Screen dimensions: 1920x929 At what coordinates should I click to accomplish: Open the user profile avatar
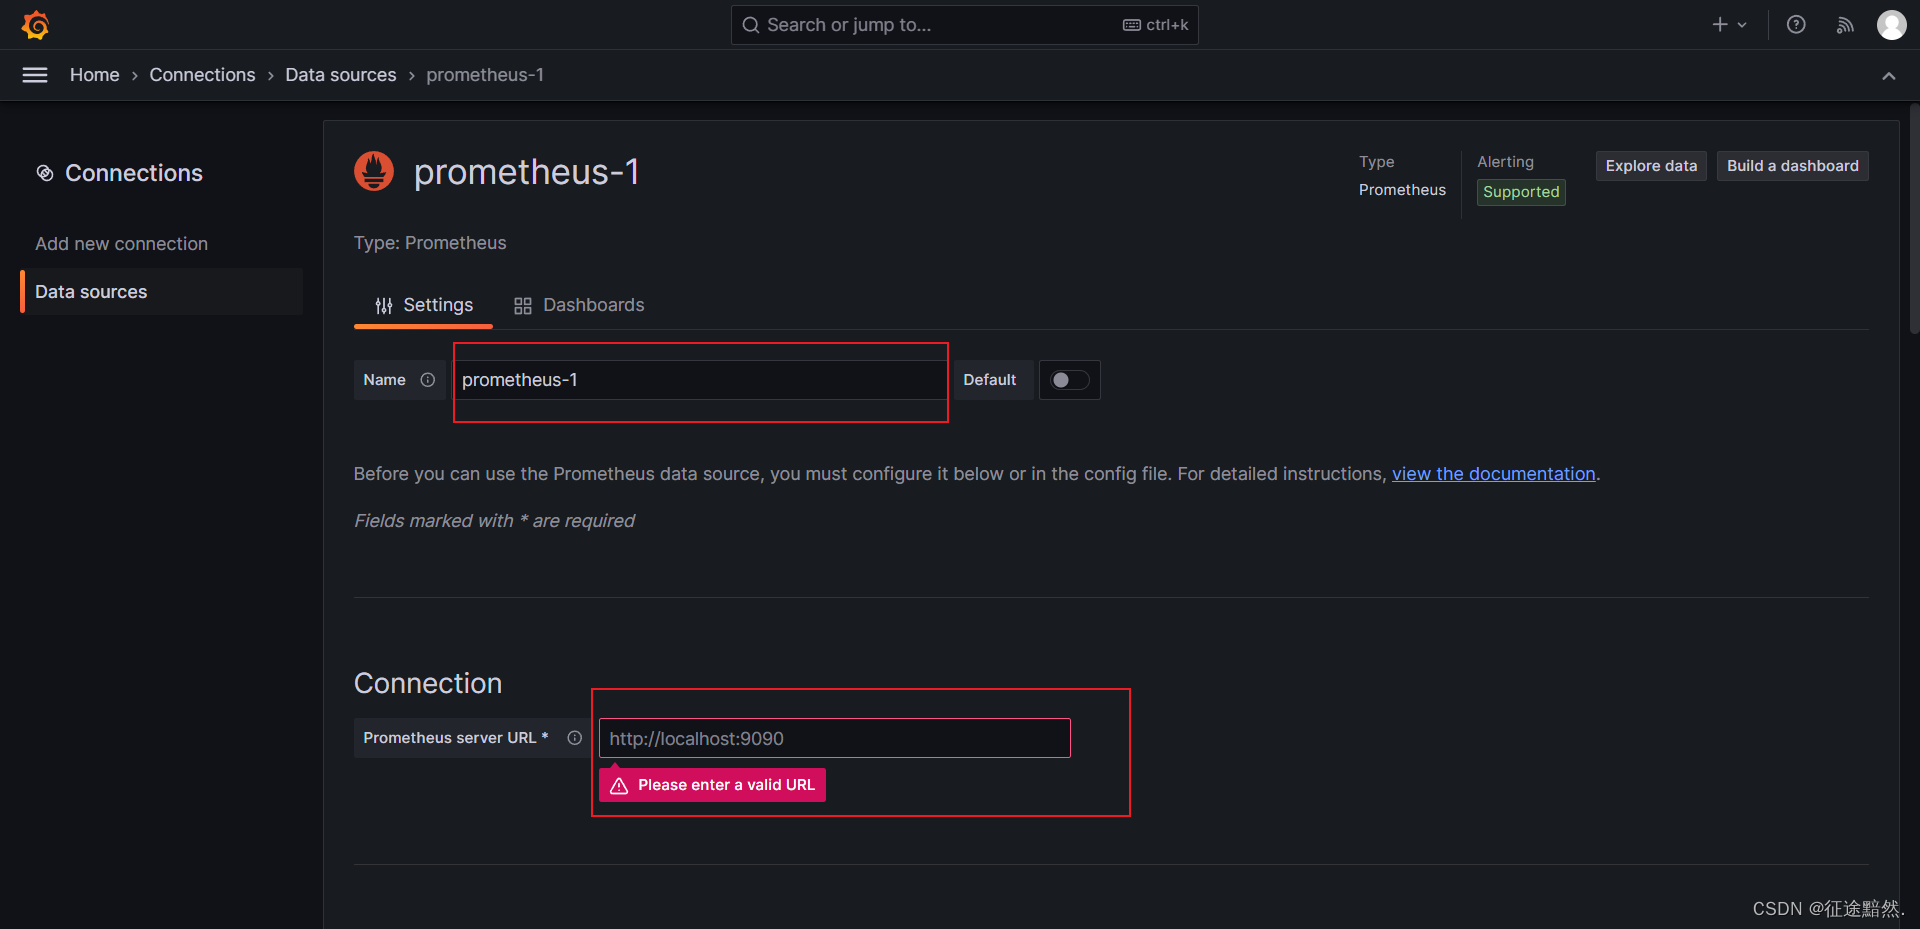point(1891,25)
